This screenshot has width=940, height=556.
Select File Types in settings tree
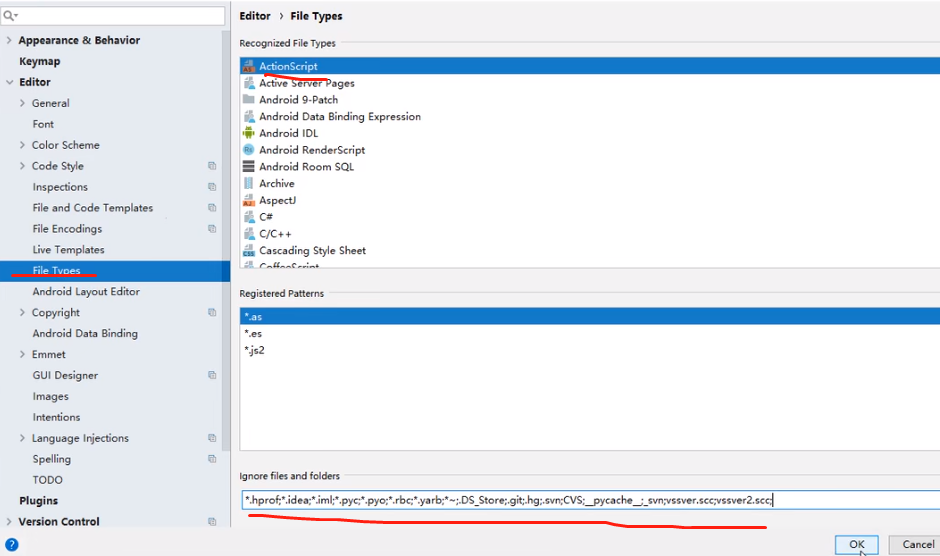point(115,271)
